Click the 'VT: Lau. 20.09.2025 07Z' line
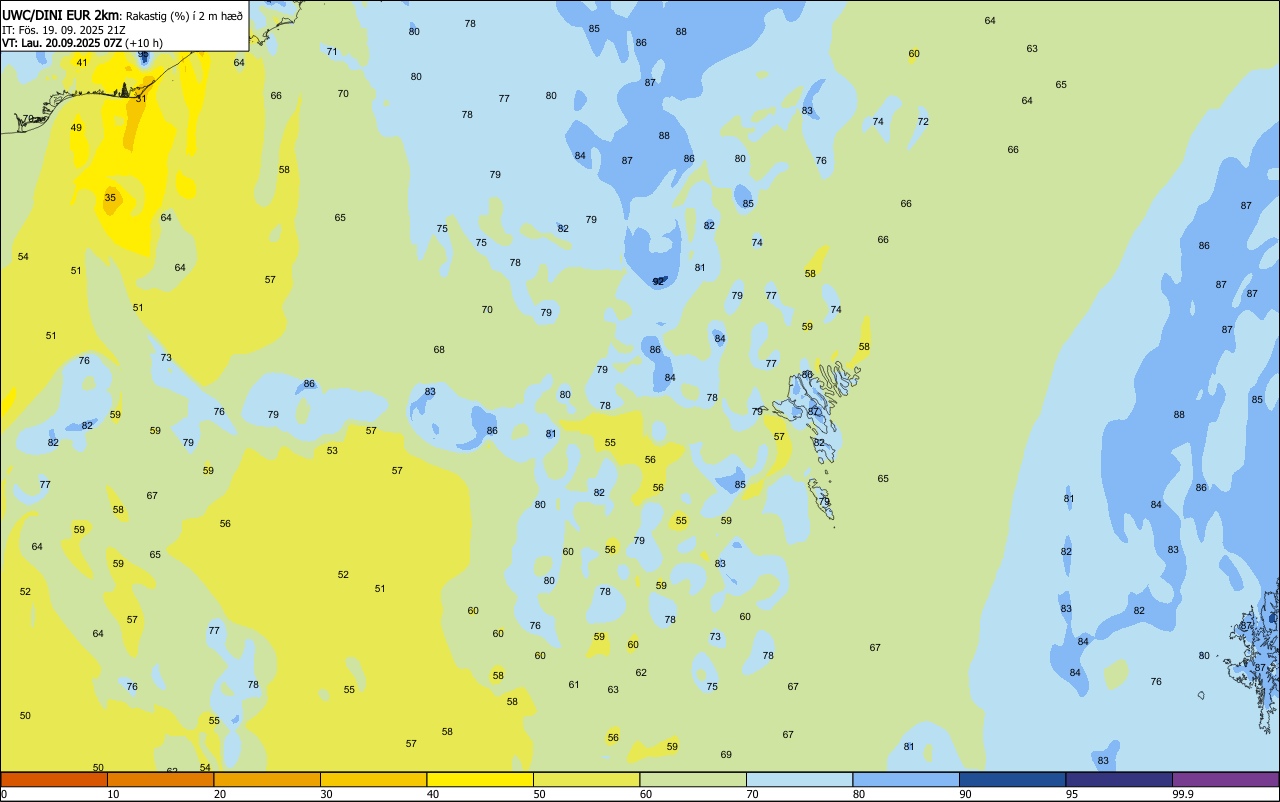The image size is (1280, 802). (61, 43)
